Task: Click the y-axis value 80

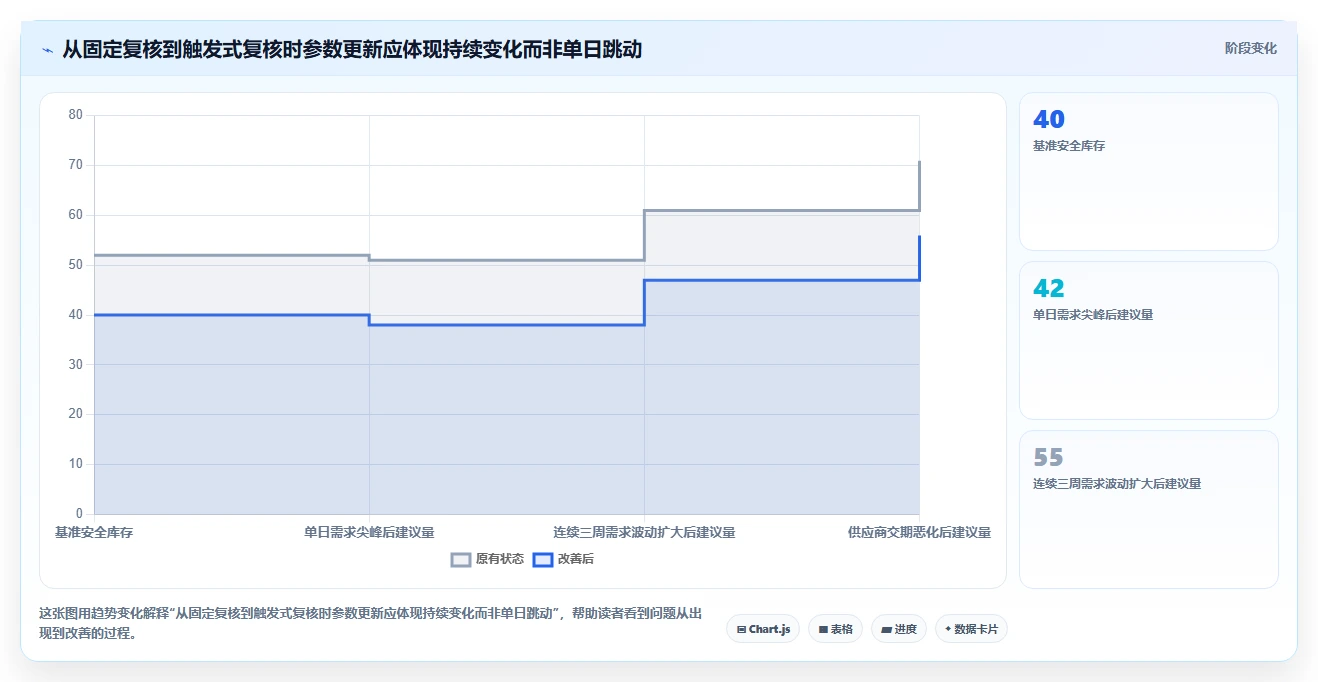Action: [x=76, y=115]
